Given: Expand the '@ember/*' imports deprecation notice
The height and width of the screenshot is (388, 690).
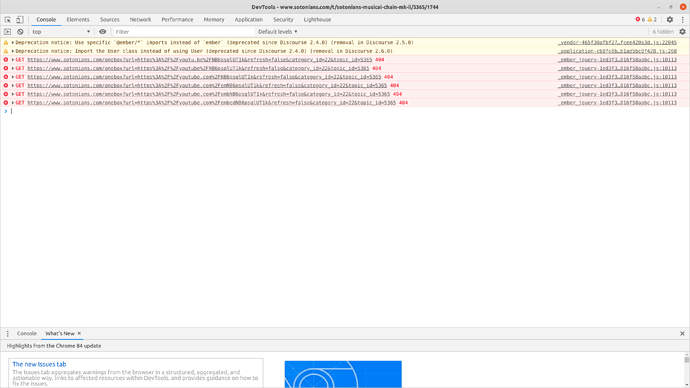Looking at the screenshot, I should 13,43.
